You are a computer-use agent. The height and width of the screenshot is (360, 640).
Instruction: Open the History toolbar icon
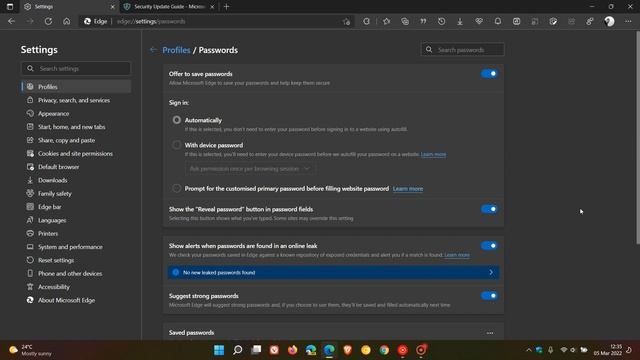pos(442,21)
